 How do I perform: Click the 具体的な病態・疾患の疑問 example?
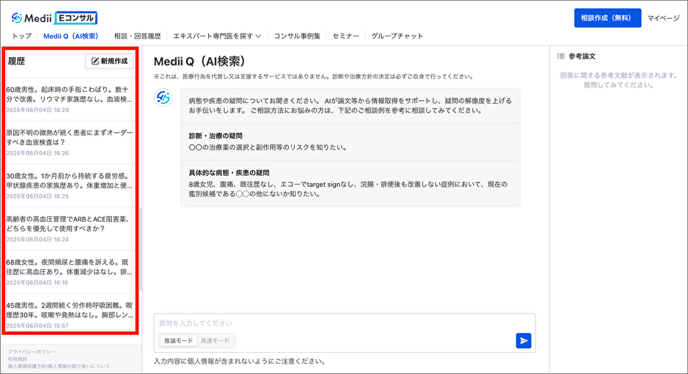[350, 183]
